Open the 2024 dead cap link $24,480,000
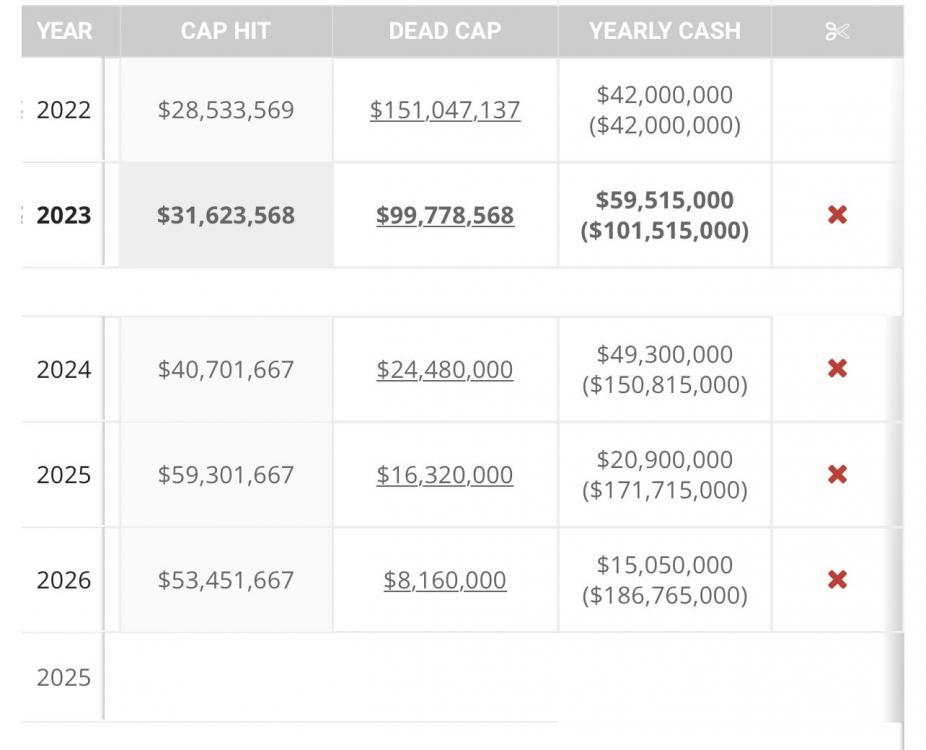 click(445, 370)
